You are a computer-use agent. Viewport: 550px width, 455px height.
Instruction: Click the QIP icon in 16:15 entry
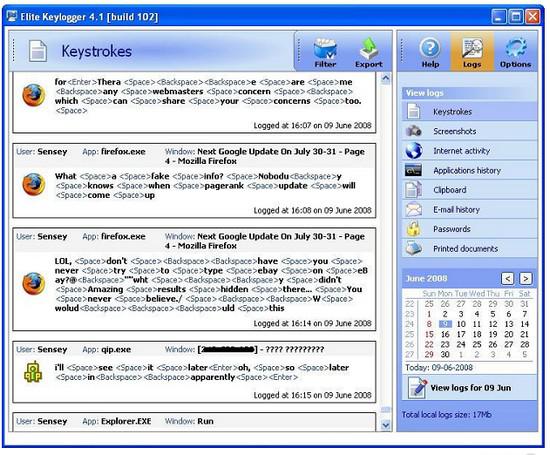pos(33,372)
